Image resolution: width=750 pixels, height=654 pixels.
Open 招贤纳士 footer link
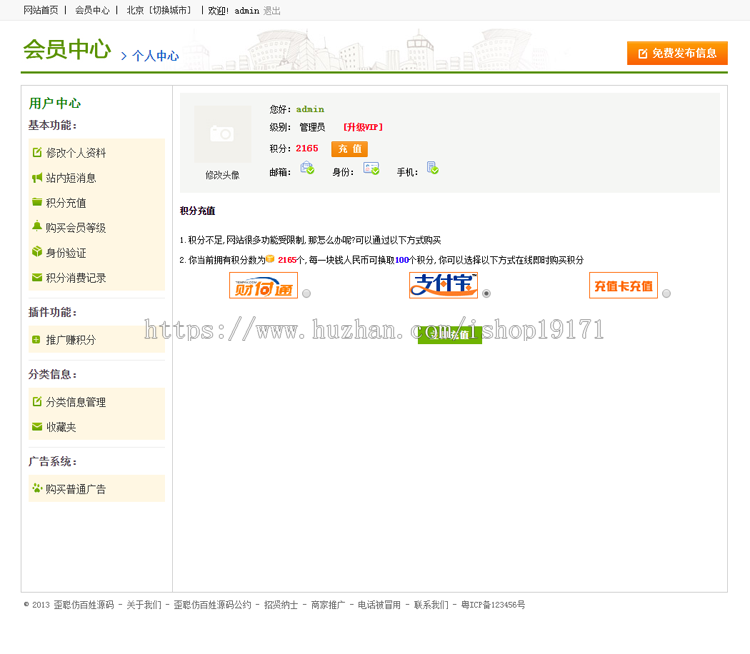(281, 605)
